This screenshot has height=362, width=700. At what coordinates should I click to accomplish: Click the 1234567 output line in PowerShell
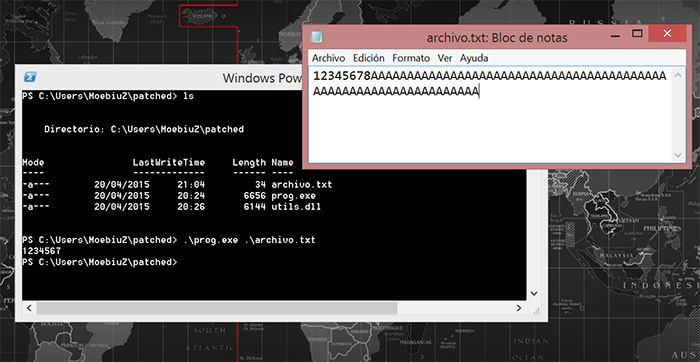(x=41, y=251)
